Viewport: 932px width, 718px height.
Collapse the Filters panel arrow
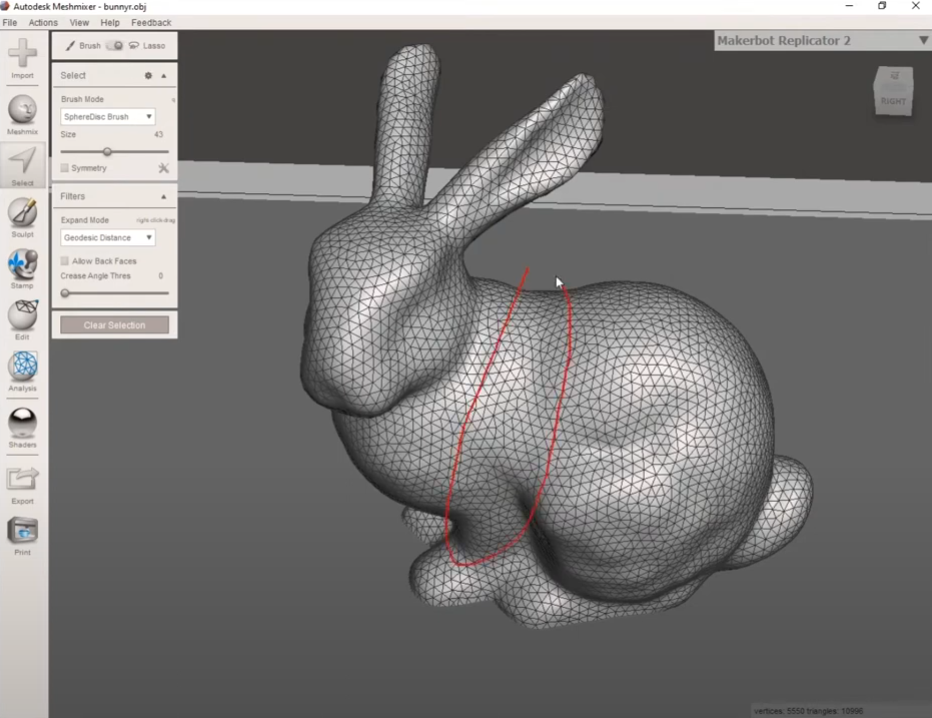coord(163,196)
